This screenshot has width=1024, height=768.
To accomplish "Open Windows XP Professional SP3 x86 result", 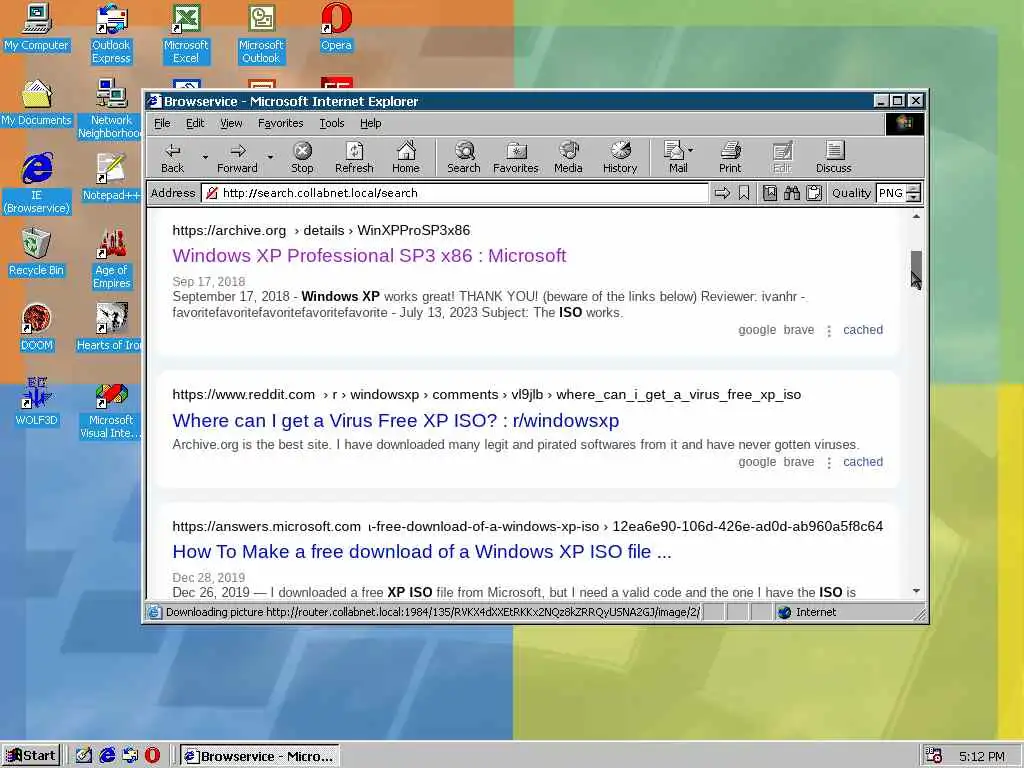I will click(x=369, y=255).
